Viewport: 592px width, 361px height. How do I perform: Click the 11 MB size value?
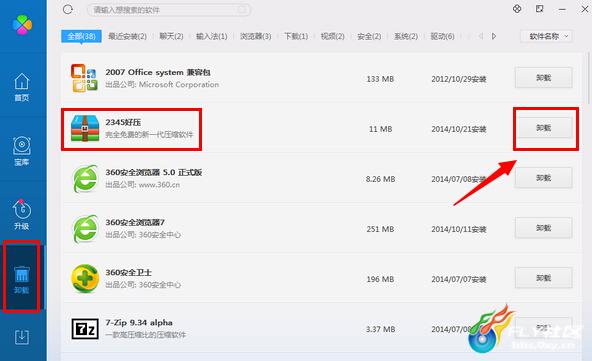(x=381, y=129)
